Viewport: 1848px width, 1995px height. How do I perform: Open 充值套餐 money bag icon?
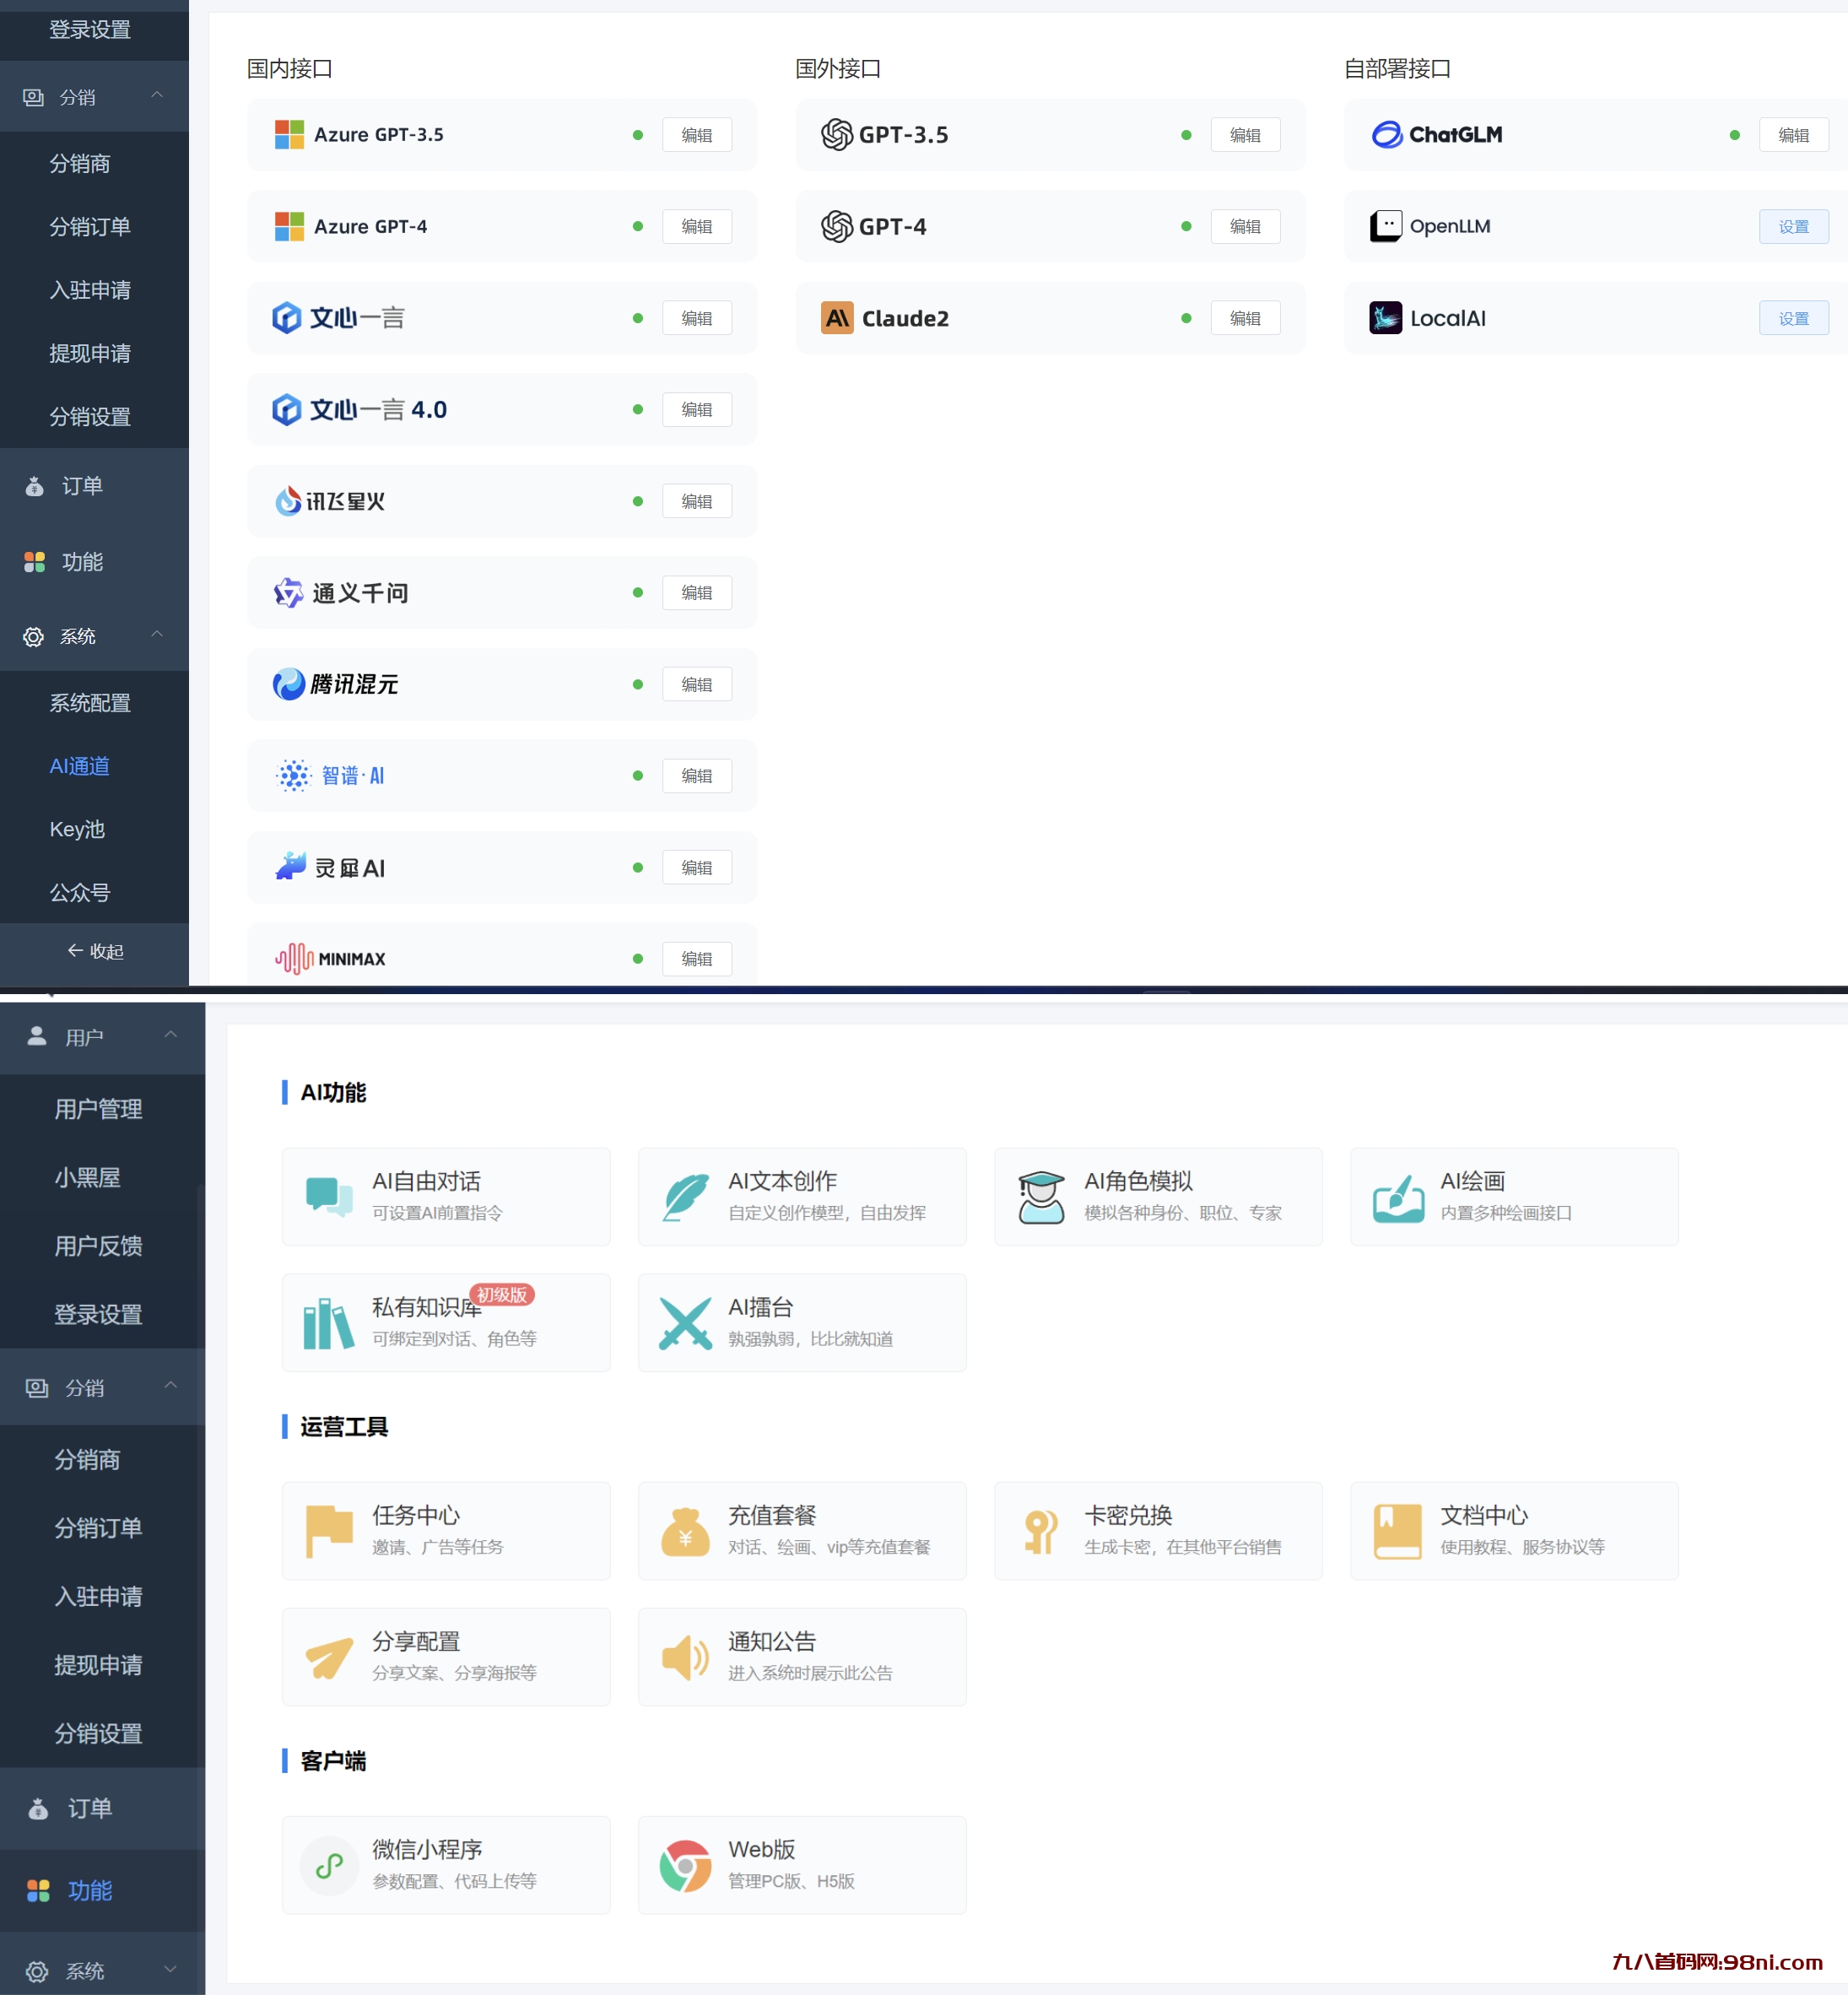coord(685,1531)
